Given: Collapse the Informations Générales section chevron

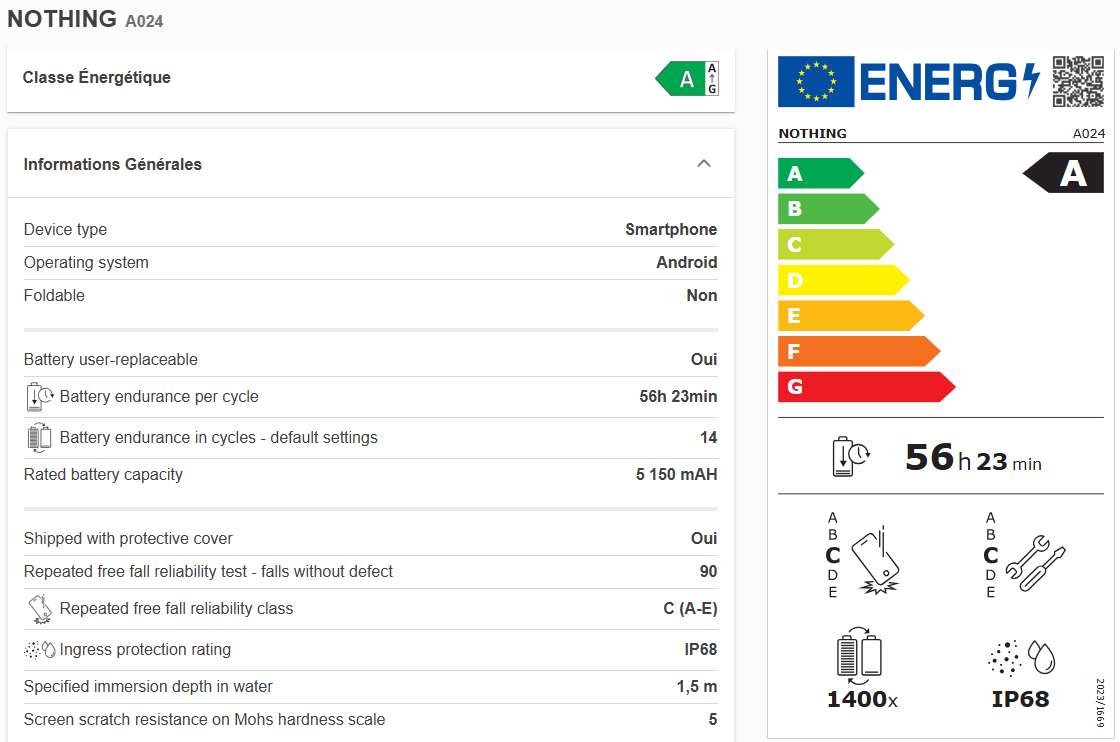Looking at the screenshot, I should (704, 164).
